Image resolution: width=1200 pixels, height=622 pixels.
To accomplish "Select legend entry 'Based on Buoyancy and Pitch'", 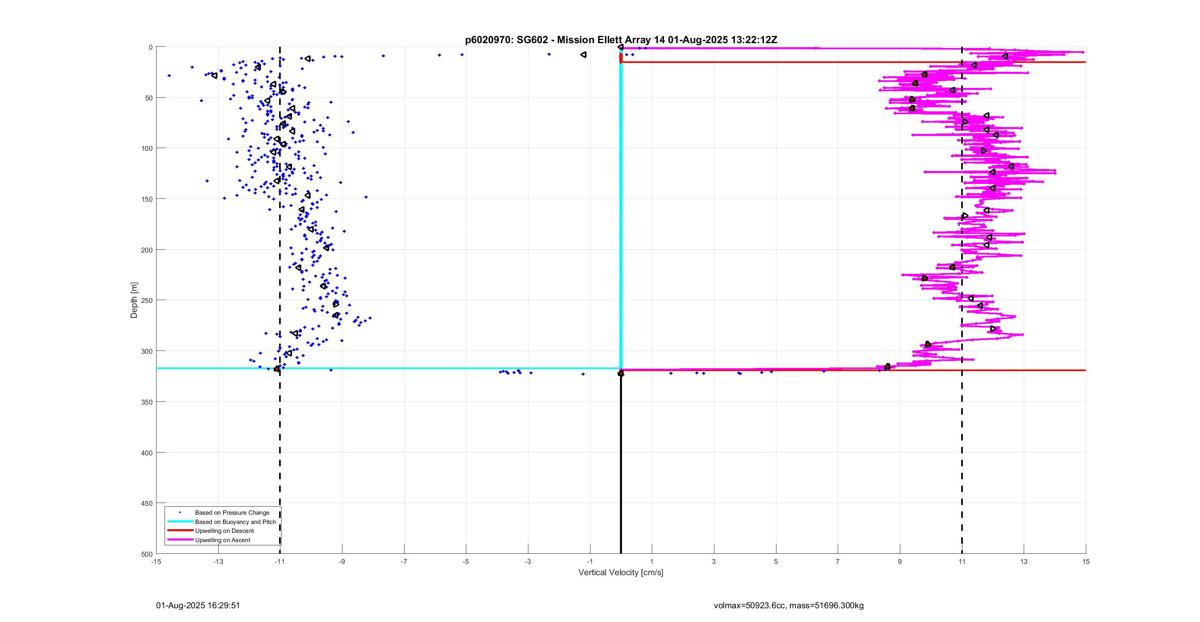I will pos(234,522).
